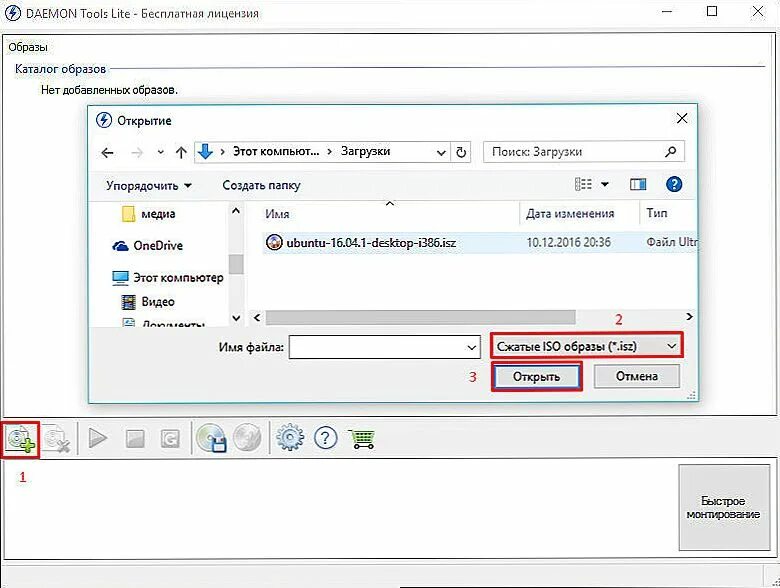This screenshot has height=588, width=780.
Task: Minimize the DAEMON Tools Lite window
Action: click(x=667, y=11)
